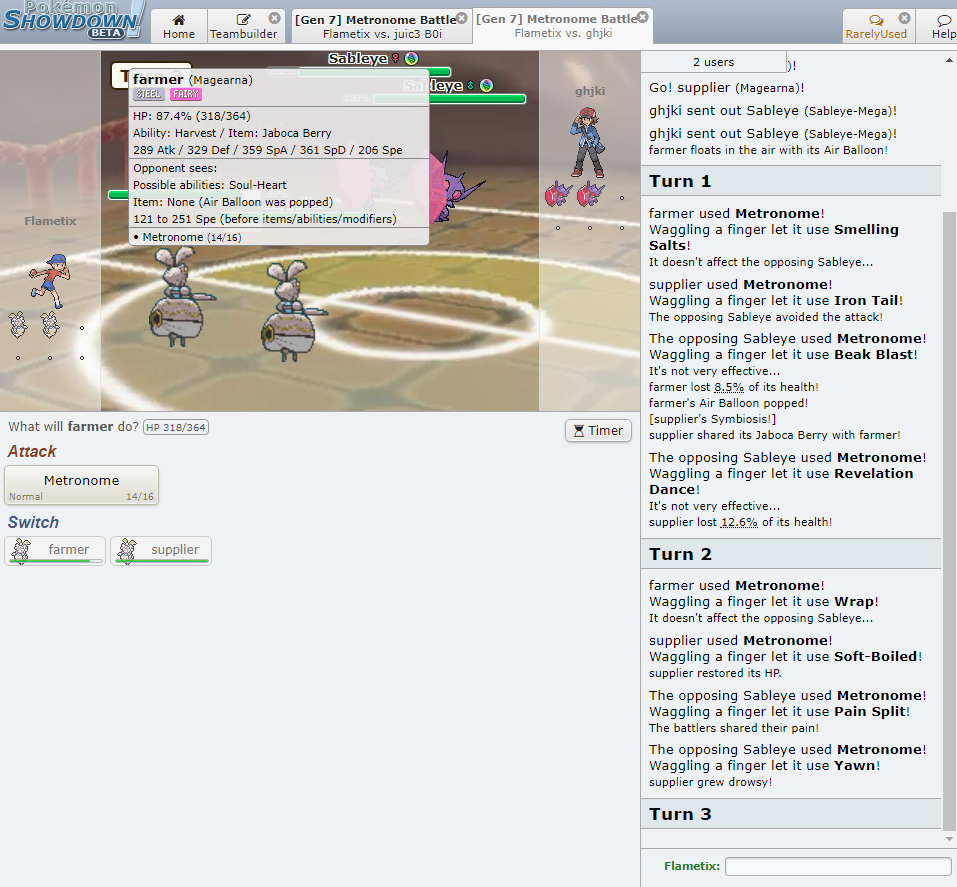Open the 2 users list

click(713, 62)
